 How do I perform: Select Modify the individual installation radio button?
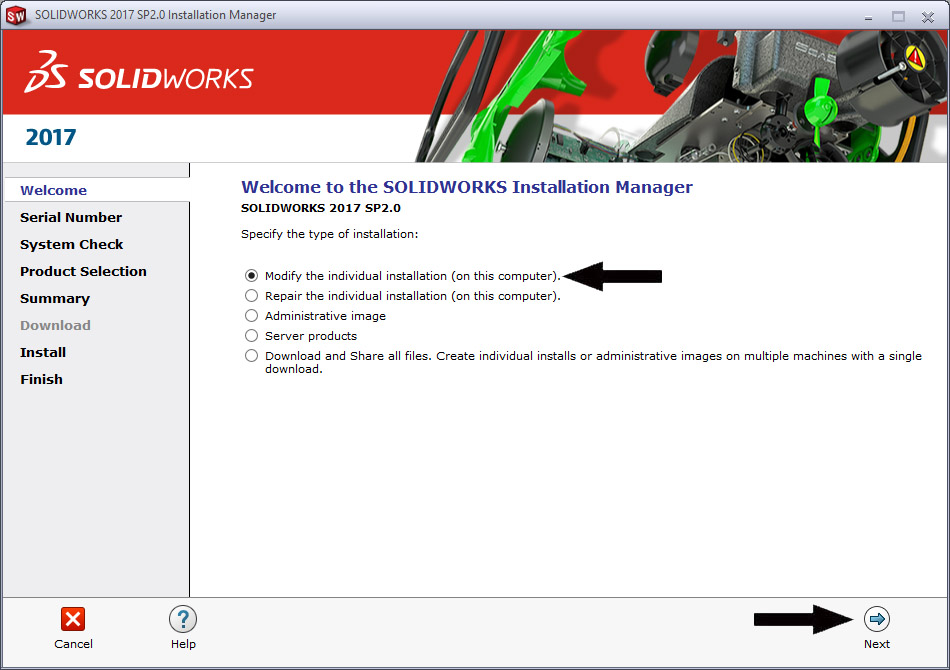click(x=251, y=276)
